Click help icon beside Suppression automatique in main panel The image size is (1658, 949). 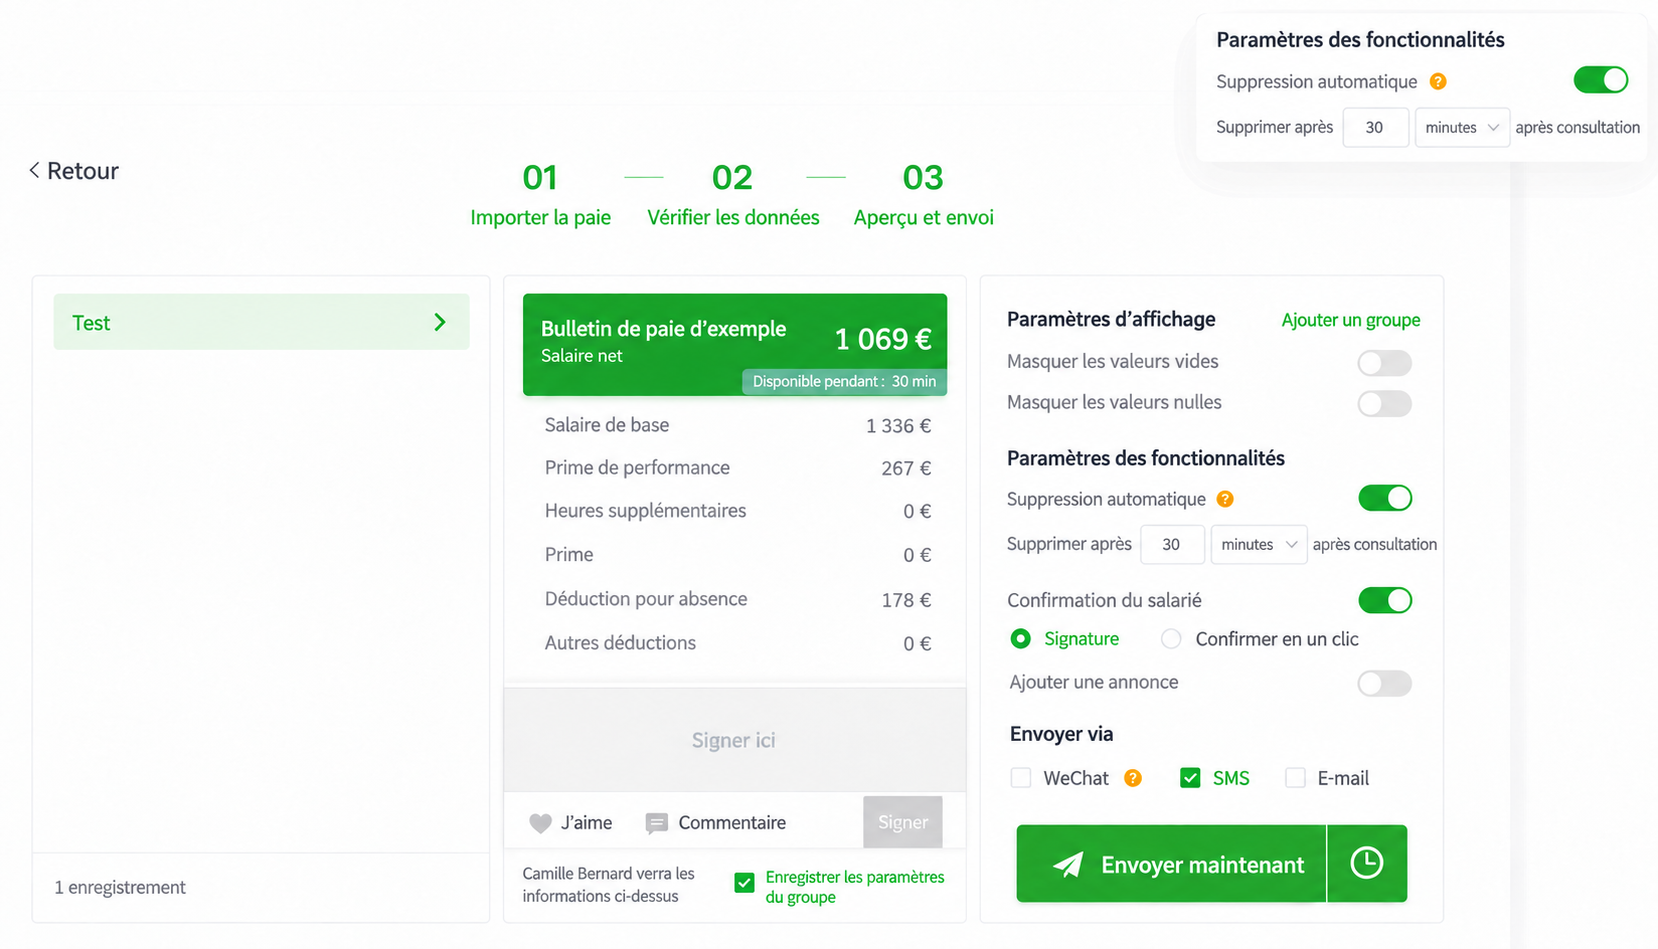coord(1225,499)
